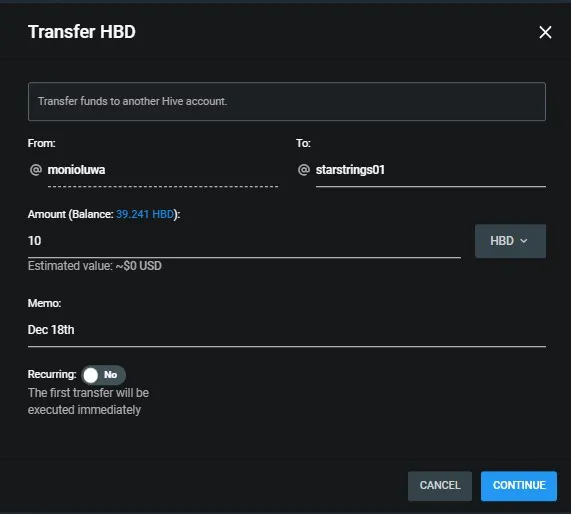Click the From: label
This screenshot has width=571, height=514.
(42, 143)
